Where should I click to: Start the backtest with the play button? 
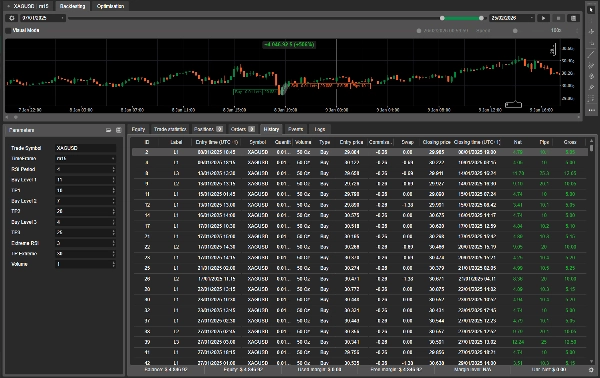(x=543, y=18)
